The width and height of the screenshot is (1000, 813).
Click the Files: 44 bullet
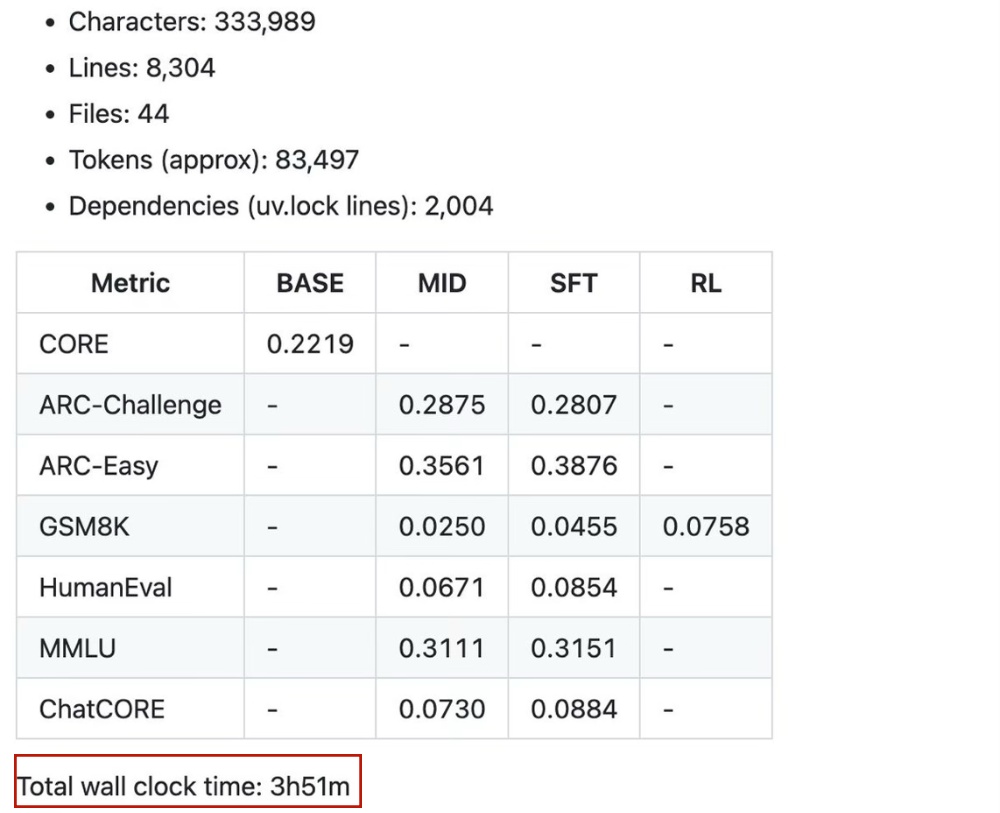click(x=118, y=114)
